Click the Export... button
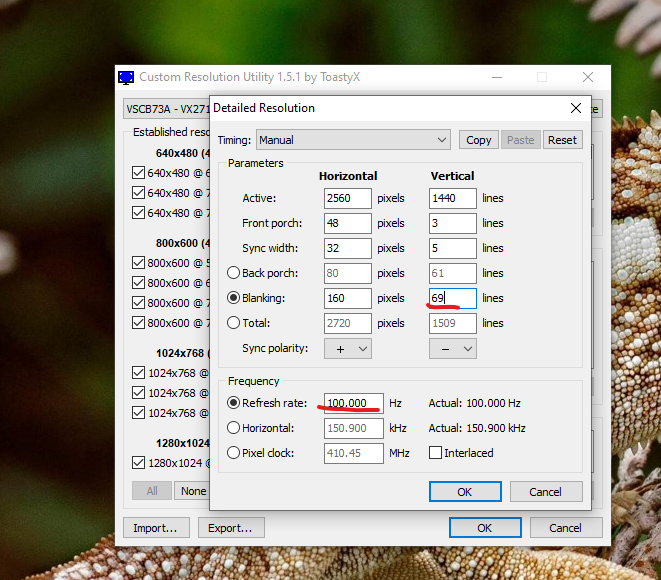 point(231,528)
